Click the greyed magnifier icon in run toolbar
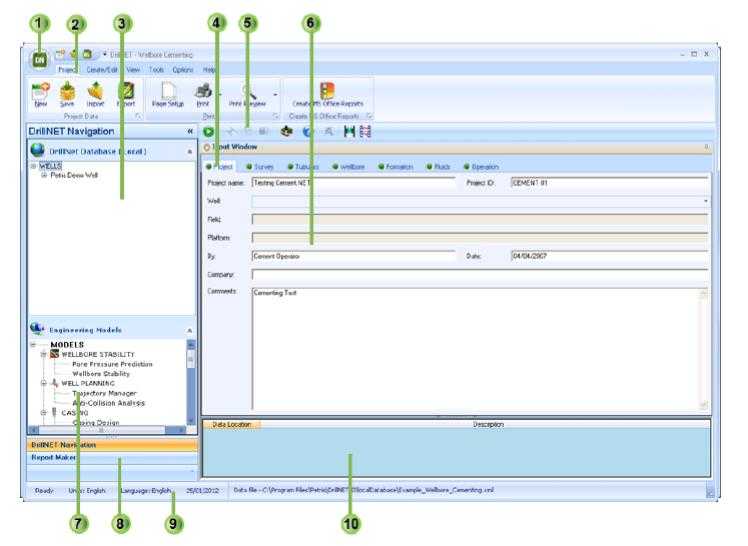748x546 pixels. coord(329,132)
